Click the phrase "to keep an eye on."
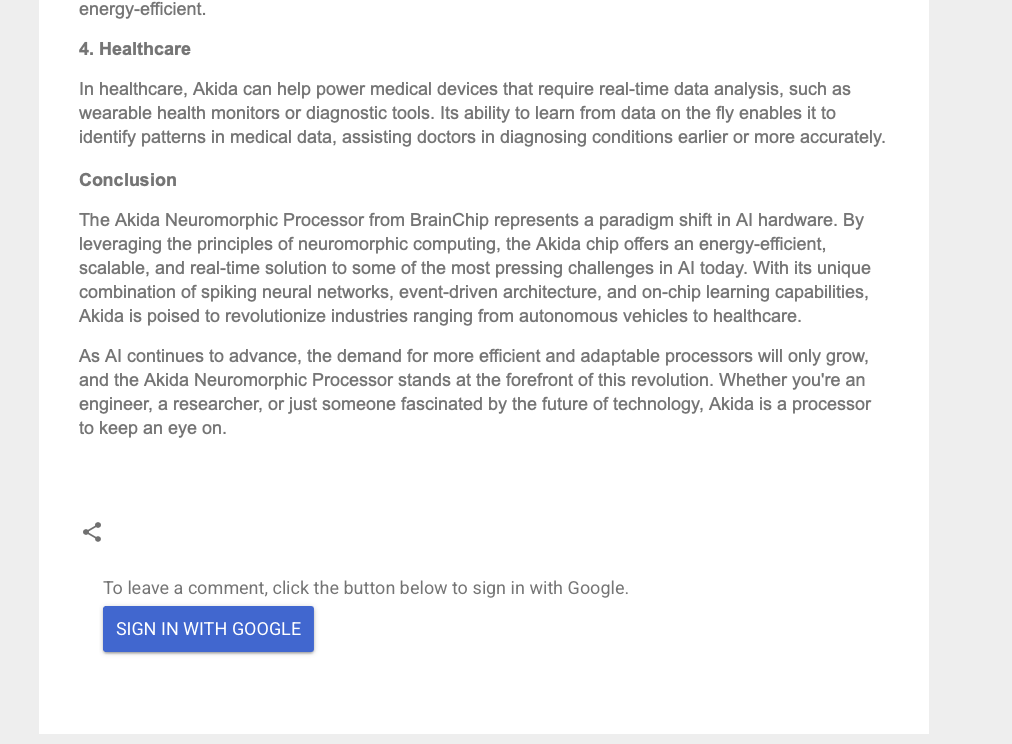 (153, 428)
